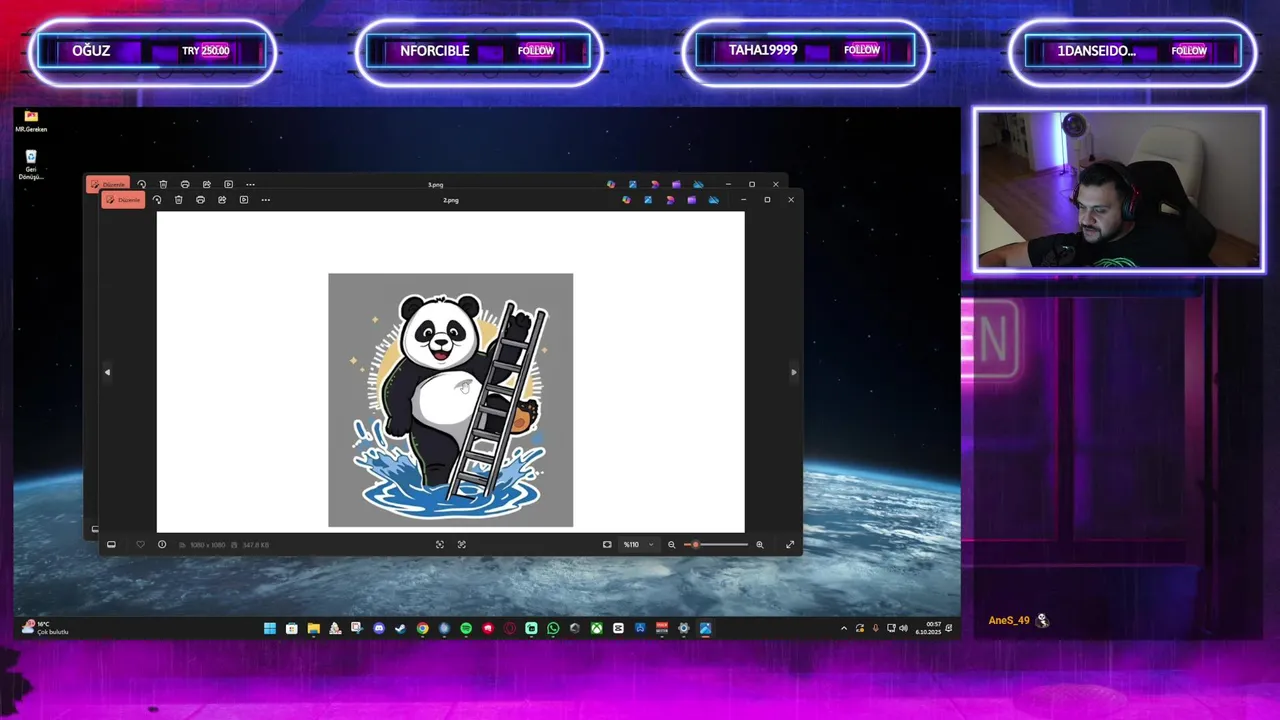Click the 347.8 KB file size text
This screenshot has height=720, width=1280.
[x=256, y=545]
